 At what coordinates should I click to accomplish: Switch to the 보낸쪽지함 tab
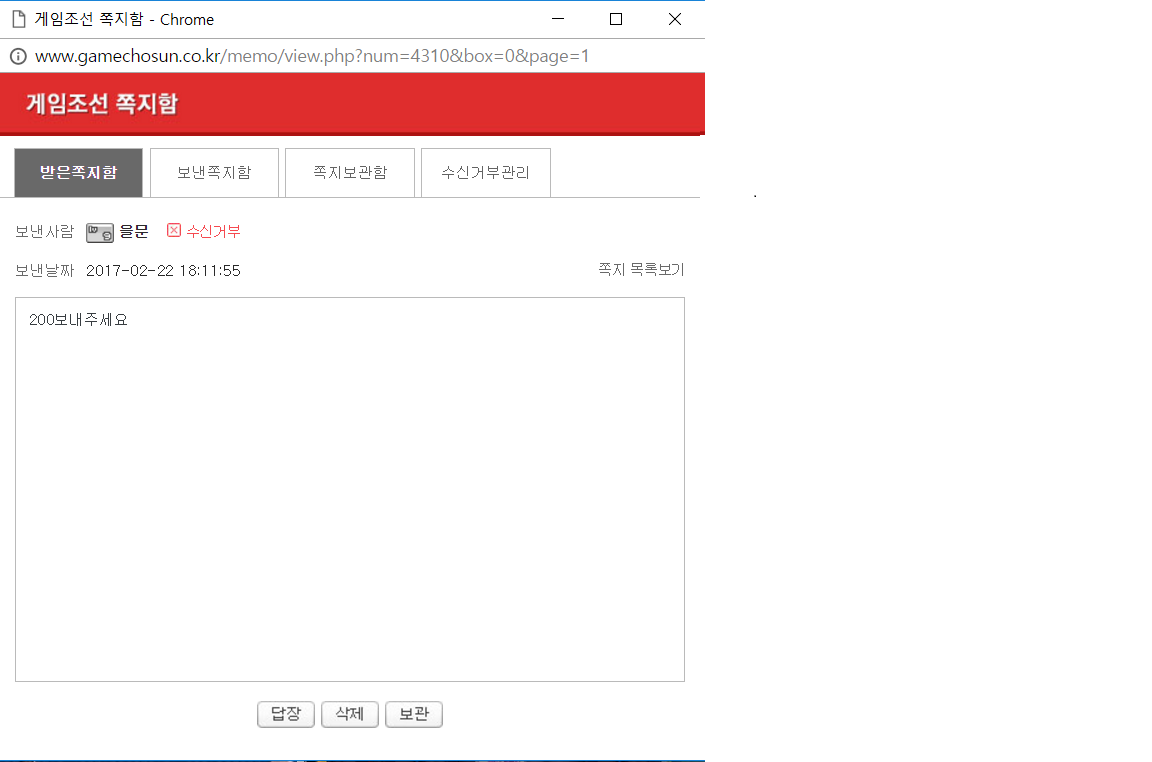coord(215,173)
